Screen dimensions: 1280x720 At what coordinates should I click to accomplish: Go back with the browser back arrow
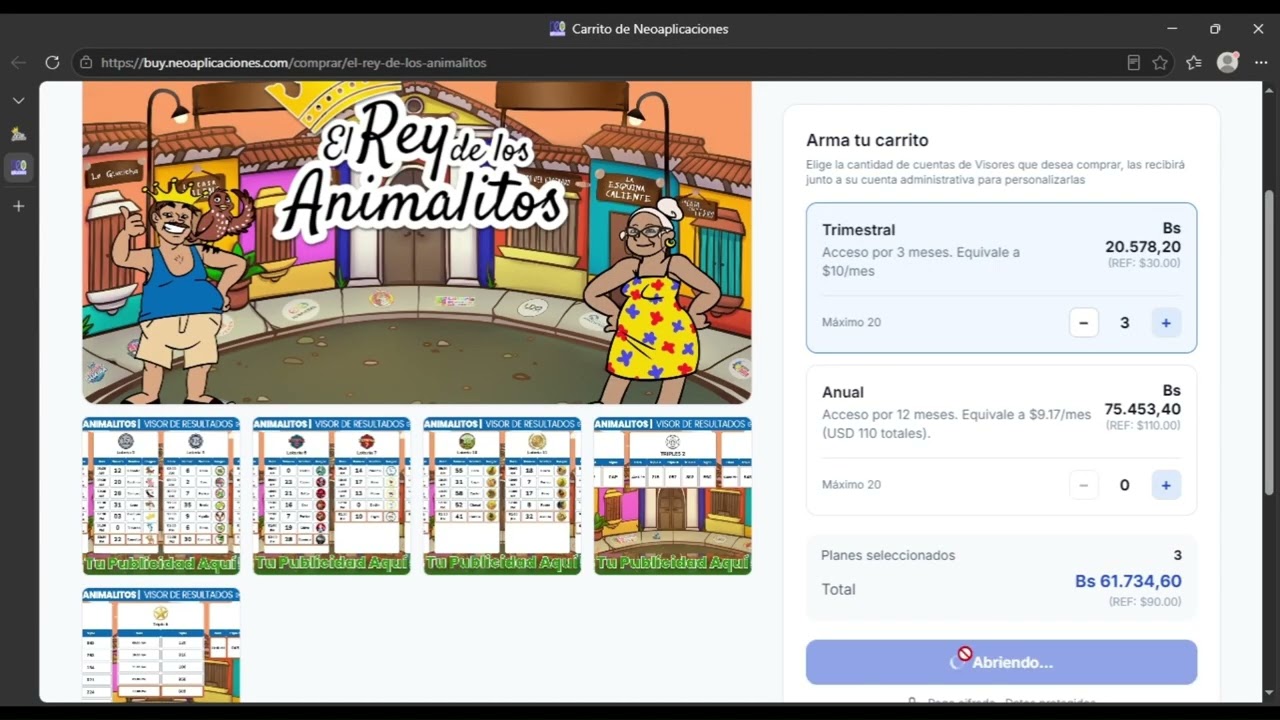click(x=18, y=62)
